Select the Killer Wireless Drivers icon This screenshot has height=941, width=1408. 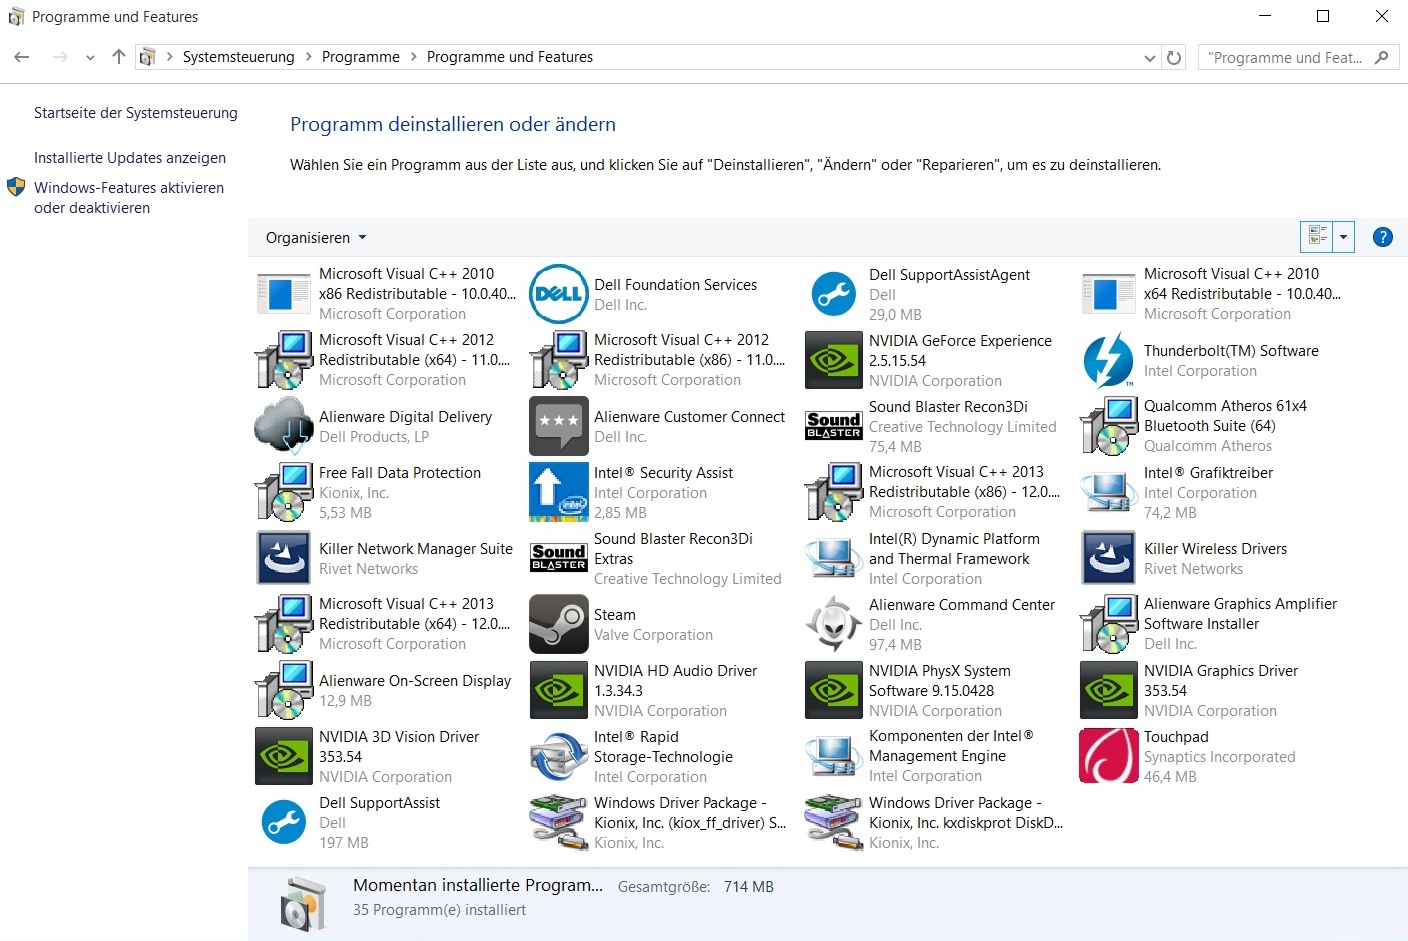1108,558
